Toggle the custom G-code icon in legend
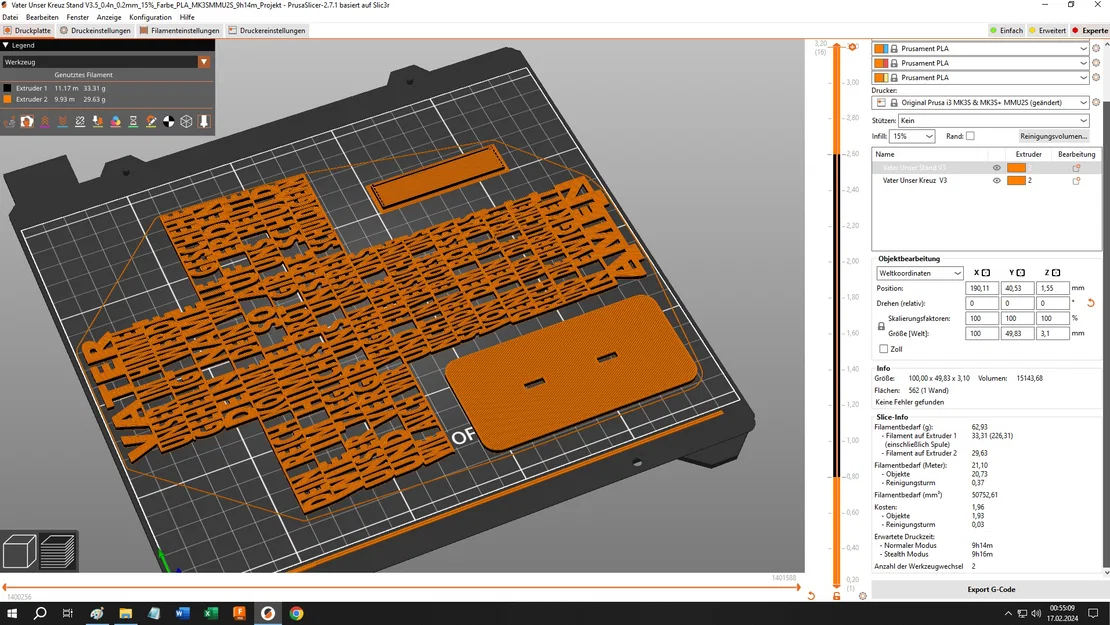 151,122
